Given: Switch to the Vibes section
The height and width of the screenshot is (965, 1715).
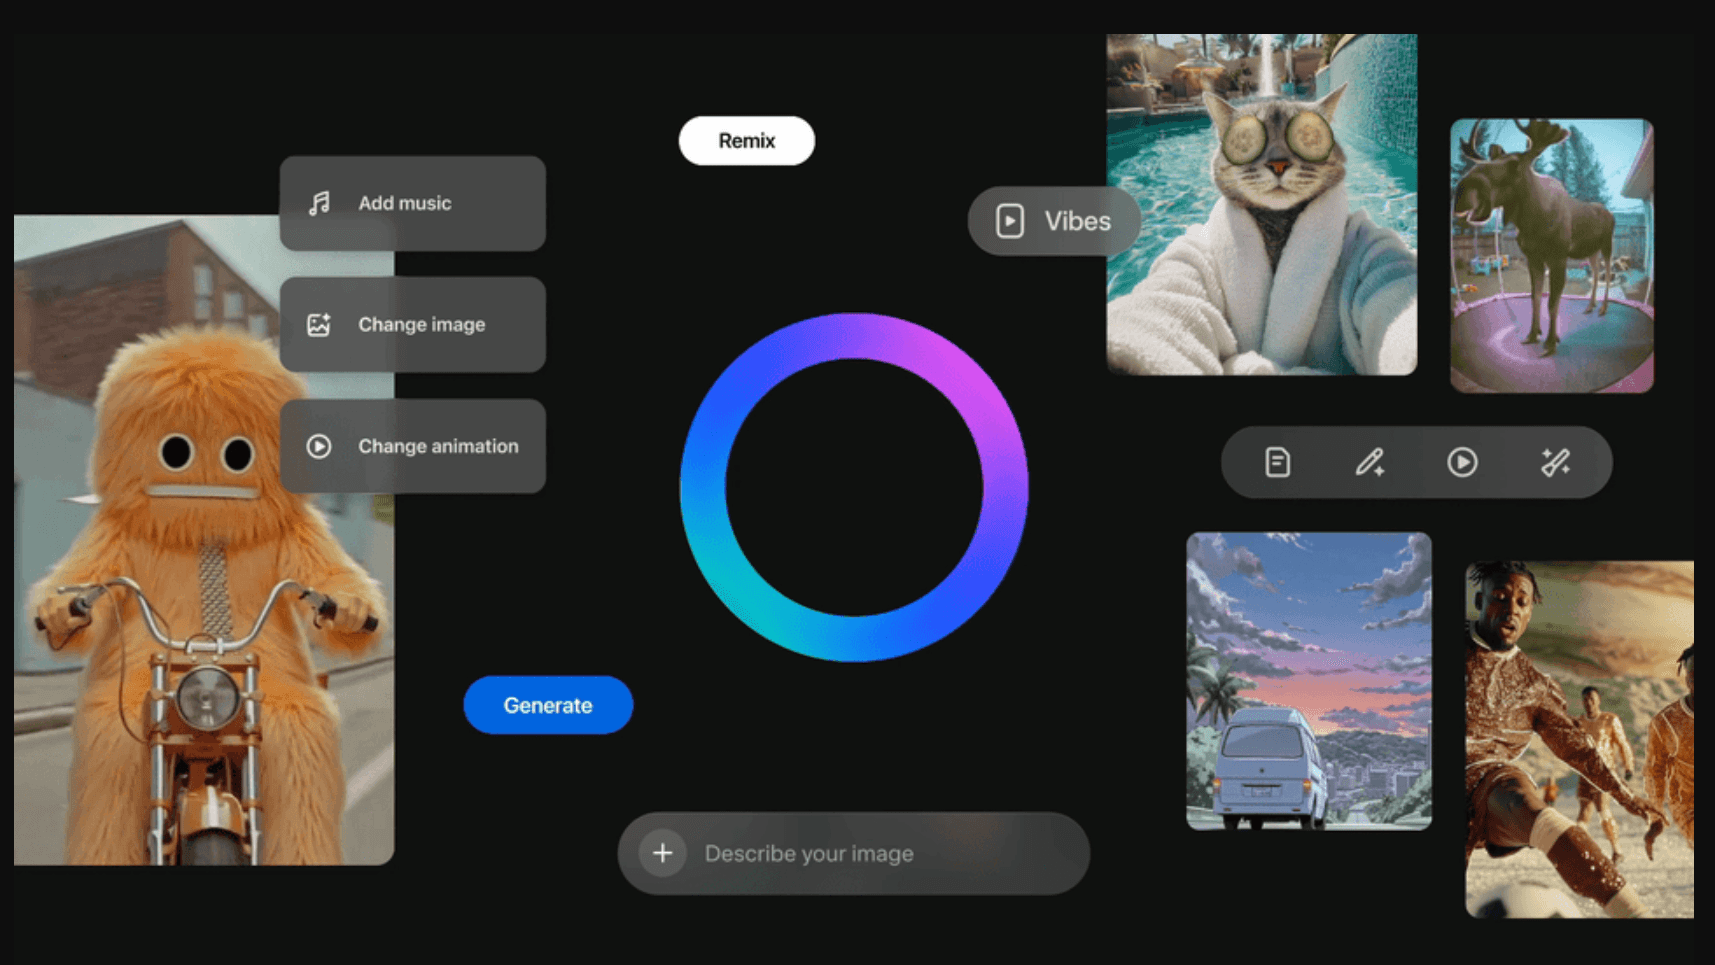Looking at the screenshot, I should tap(1055, 220).
